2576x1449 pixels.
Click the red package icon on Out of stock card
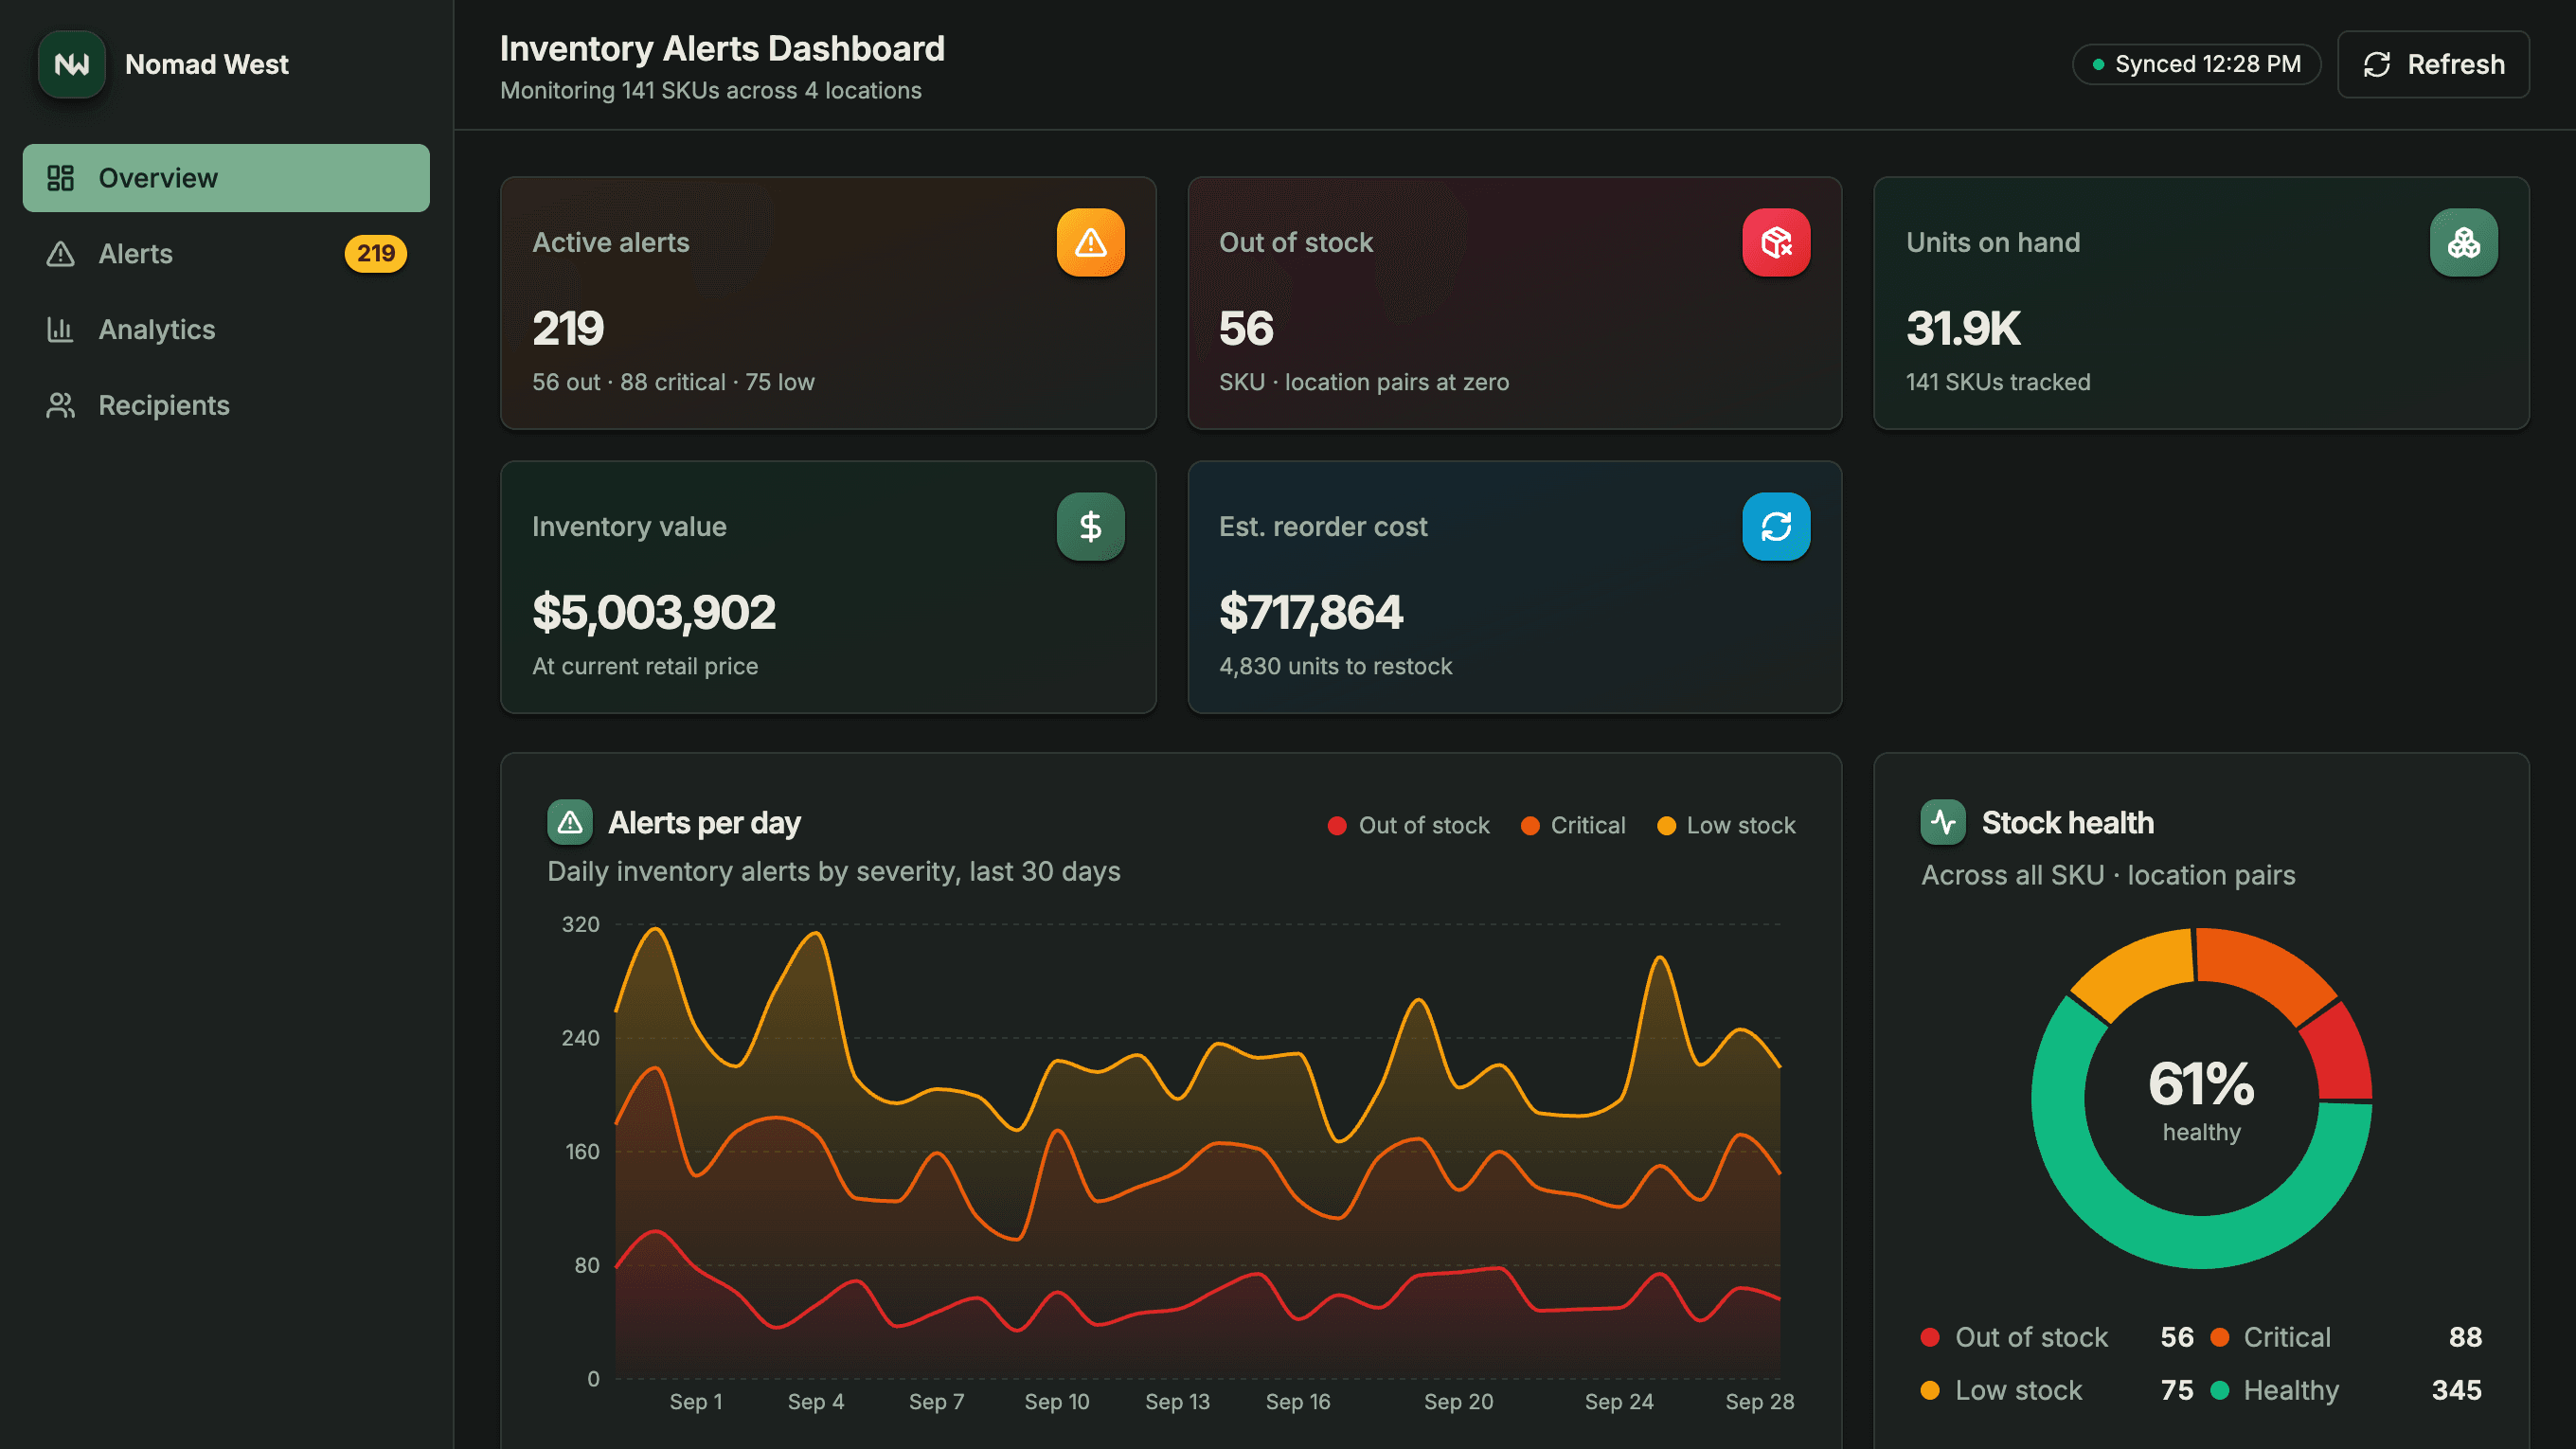(x=1776, y=242)
